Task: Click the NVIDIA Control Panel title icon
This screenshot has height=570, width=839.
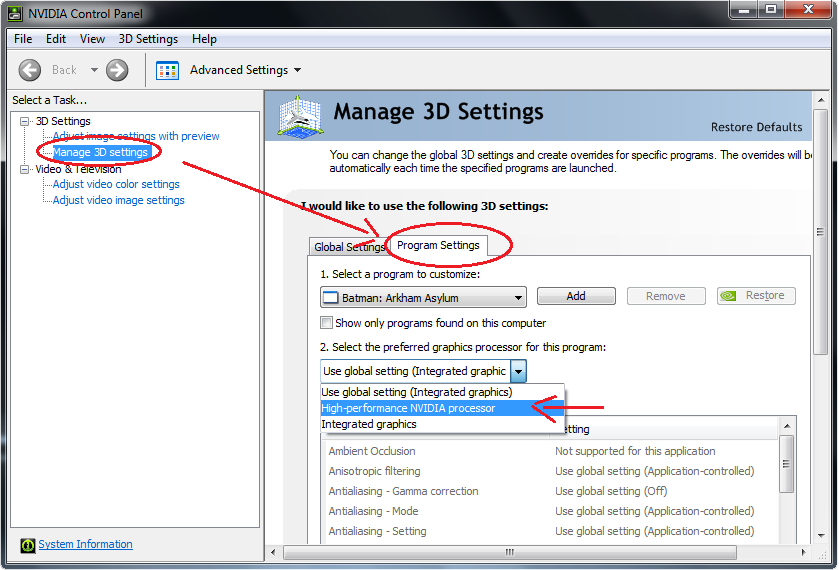Action: tap(15, 13)
